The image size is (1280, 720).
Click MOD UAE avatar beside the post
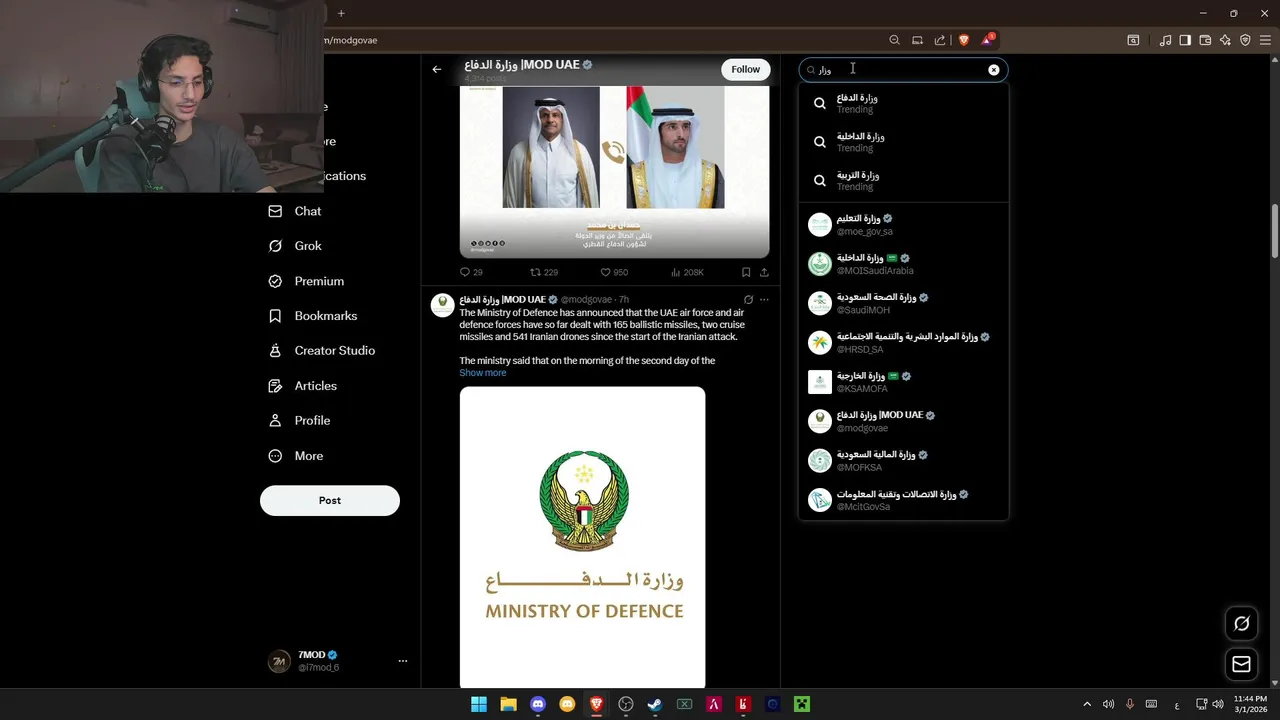[x=443, y=305]
